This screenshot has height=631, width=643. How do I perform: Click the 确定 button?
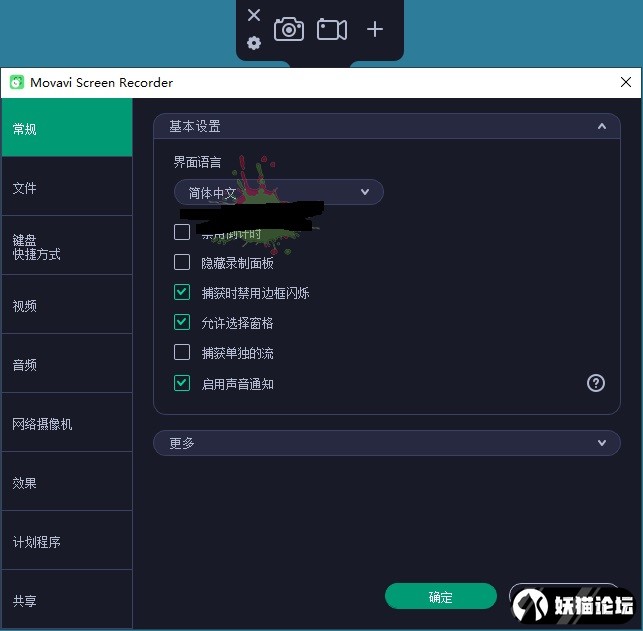click(x=441, y=597)
